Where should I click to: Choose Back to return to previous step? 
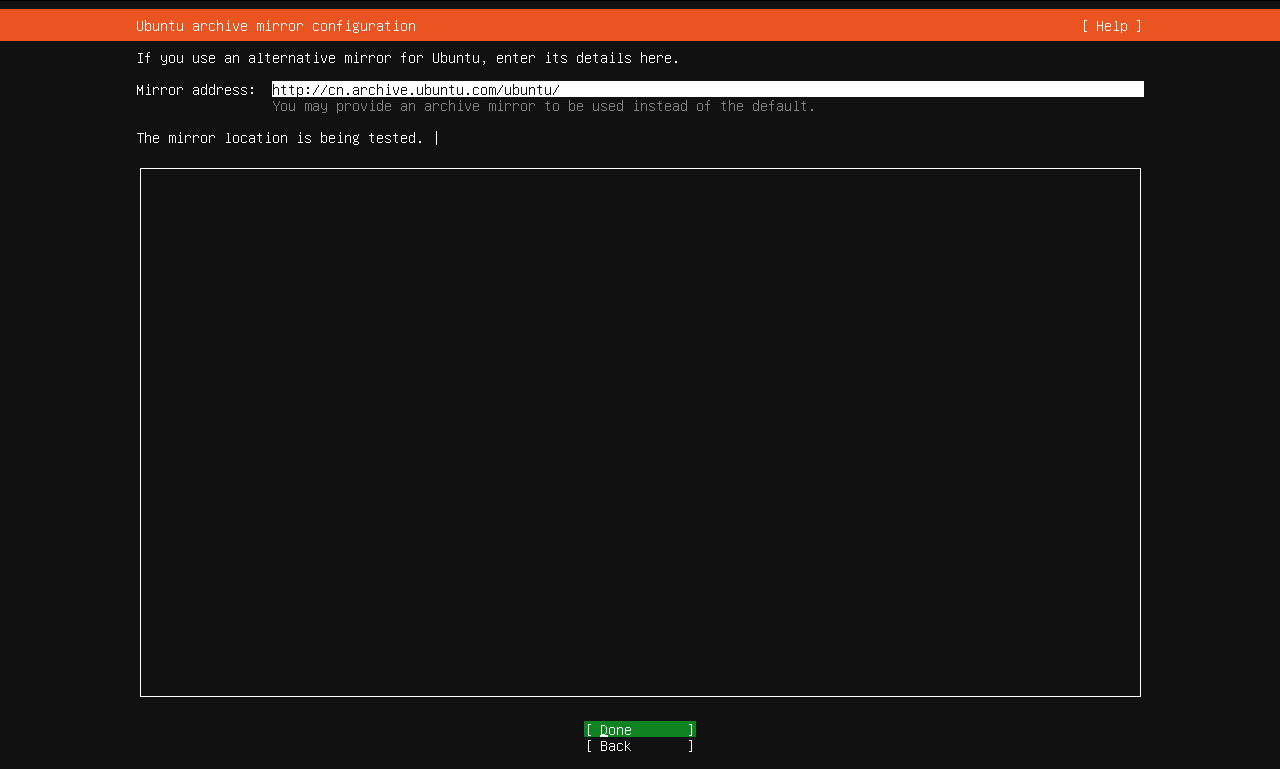pyautogui.click(x=639, y=746)
